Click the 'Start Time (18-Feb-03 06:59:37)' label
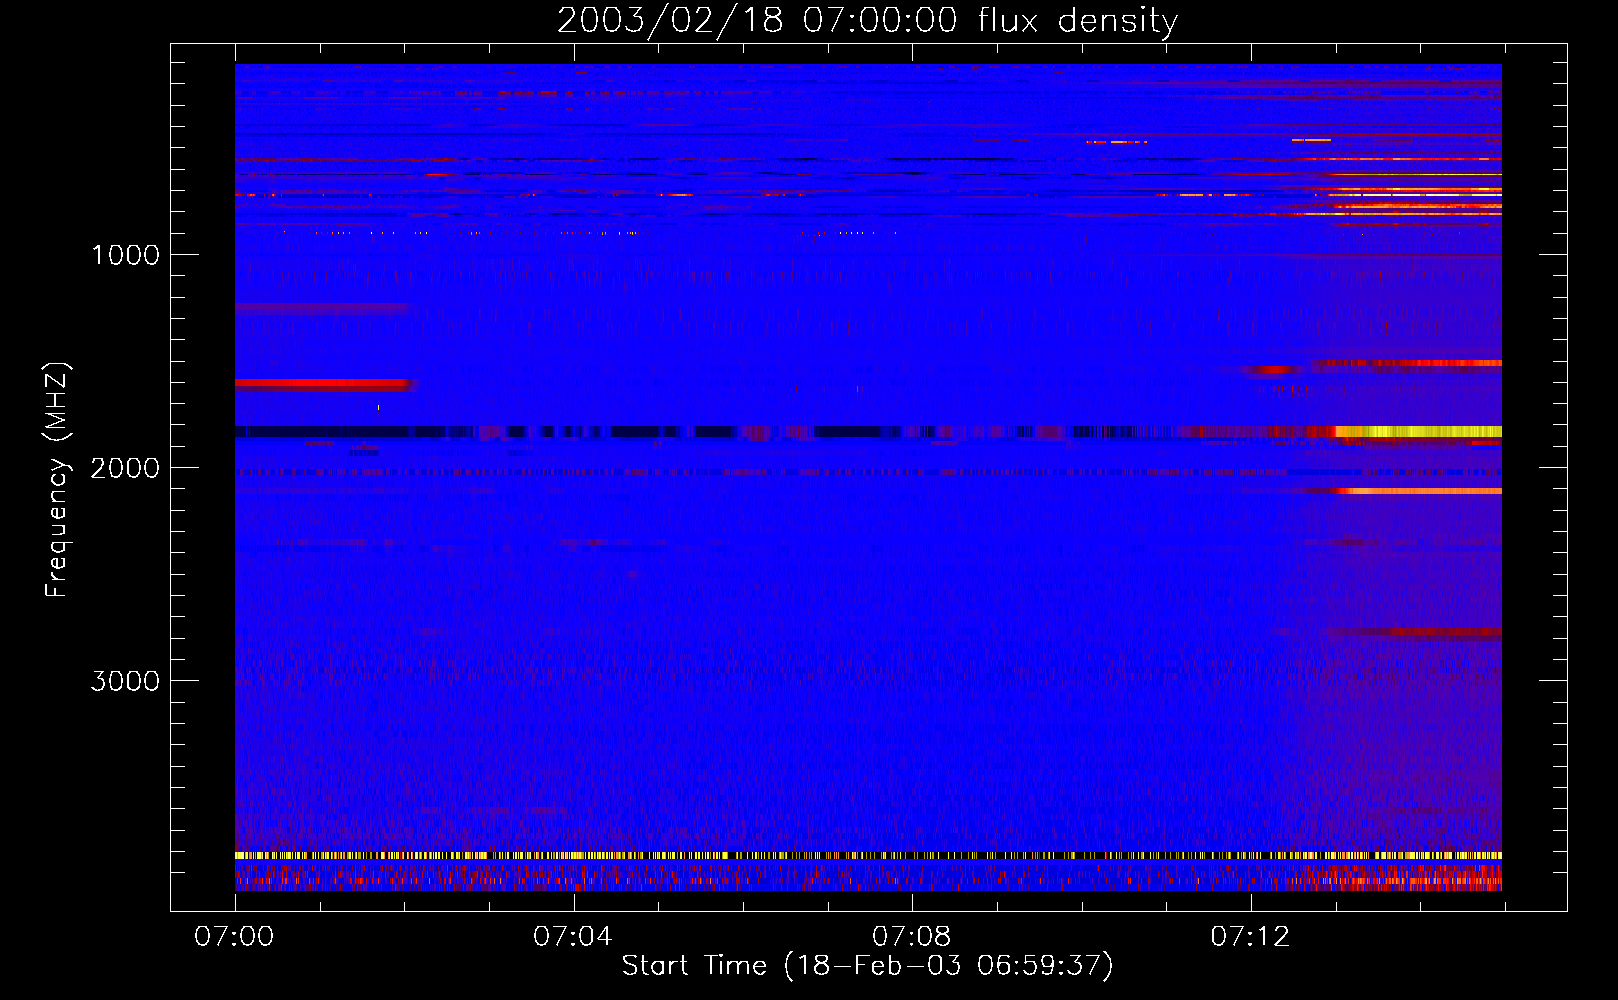The width and height of the screenshot is (1618, 1000). click(867, 965)
